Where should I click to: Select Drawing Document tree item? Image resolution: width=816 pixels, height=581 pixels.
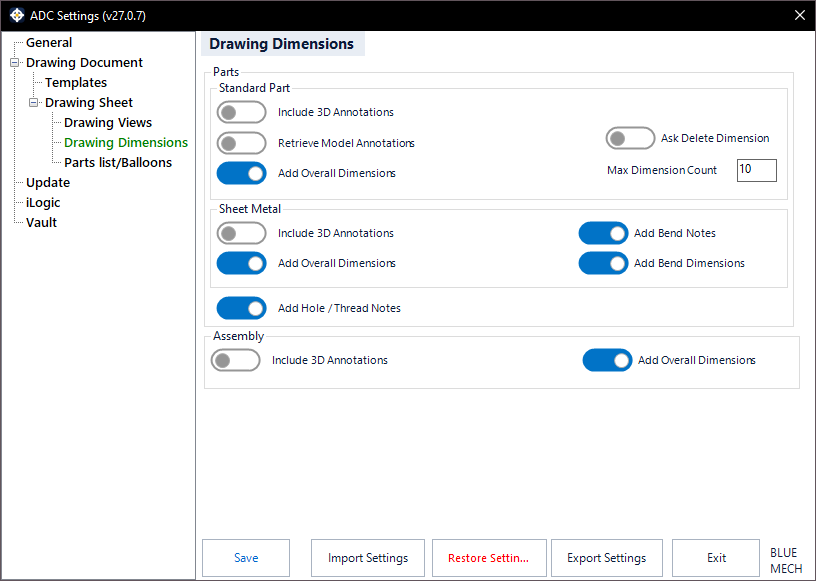click(x=84, y=62)
